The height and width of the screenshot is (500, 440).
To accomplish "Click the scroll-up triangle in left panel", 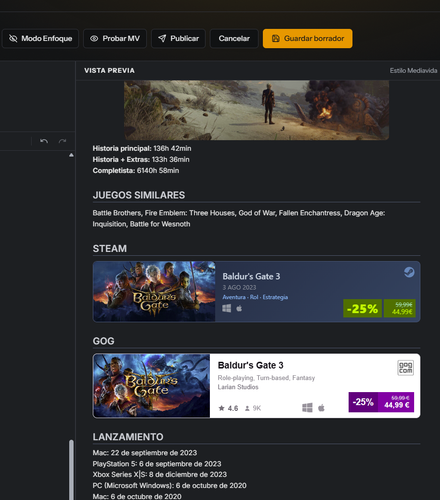I will pyautogui.click(x=71, y=155).
